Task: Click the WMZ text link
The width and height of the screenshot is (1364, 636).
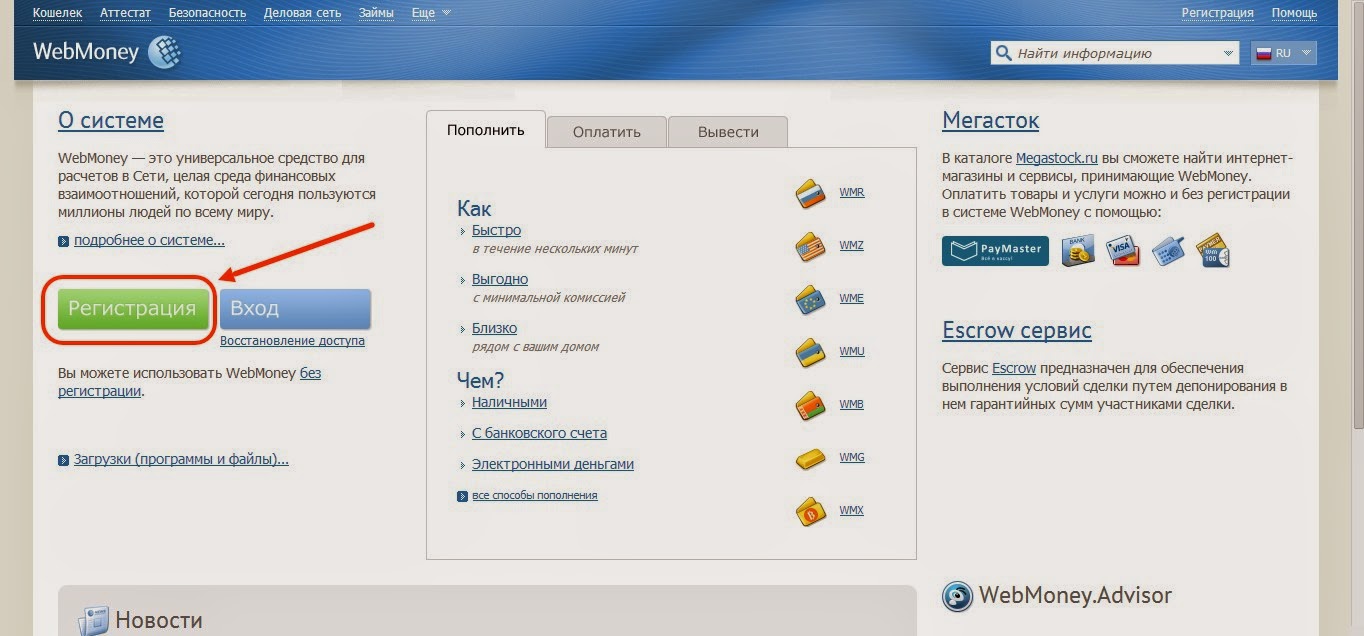Action: coord(852,246)
